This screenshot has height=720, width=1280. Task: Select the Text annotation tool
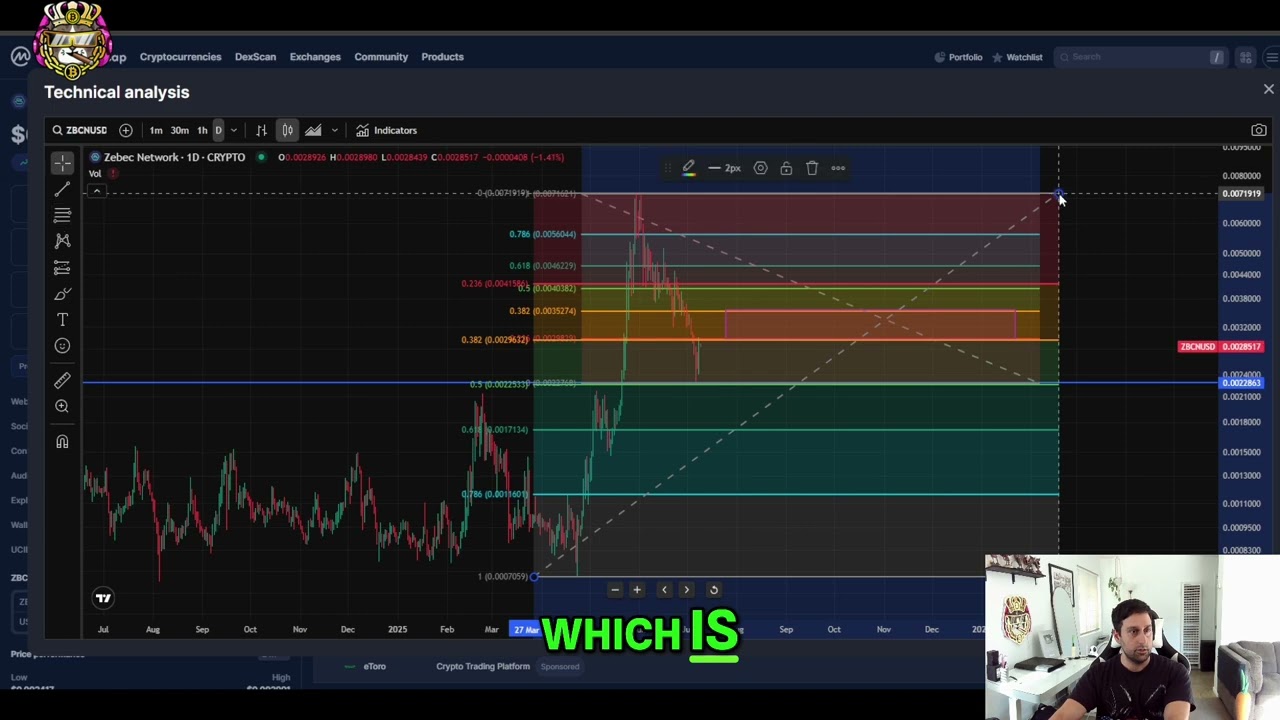click(62, 319)
